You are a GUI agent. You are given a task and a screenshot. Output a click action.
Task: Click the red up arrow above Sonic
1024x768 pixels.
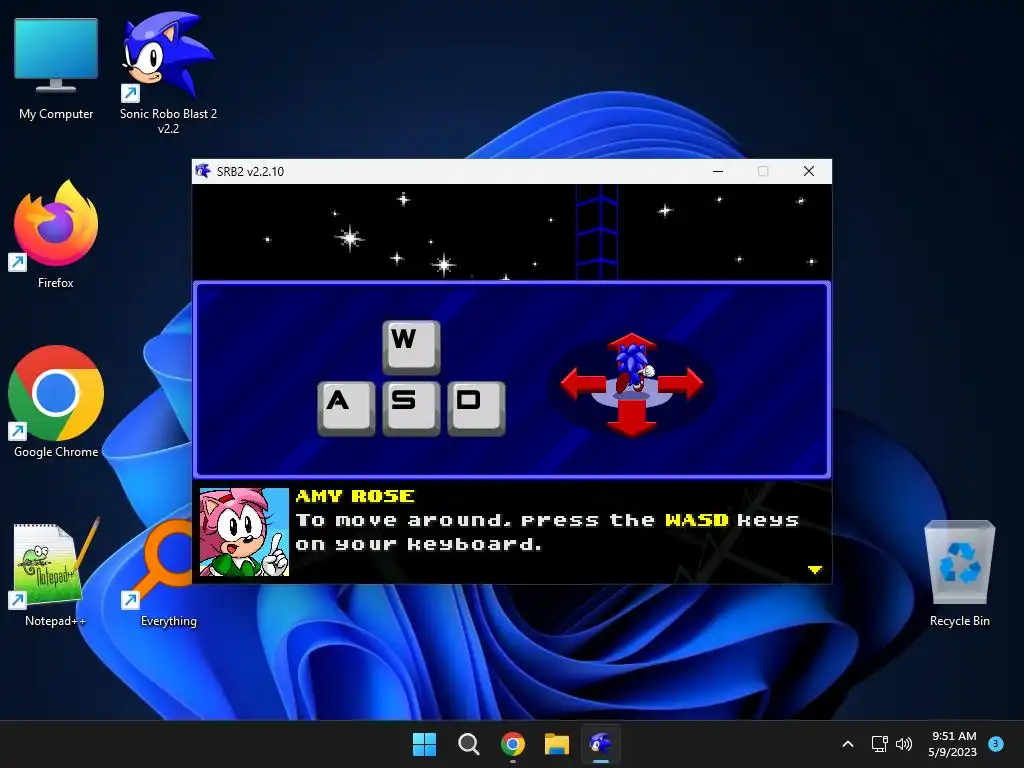tap(632, 342)
